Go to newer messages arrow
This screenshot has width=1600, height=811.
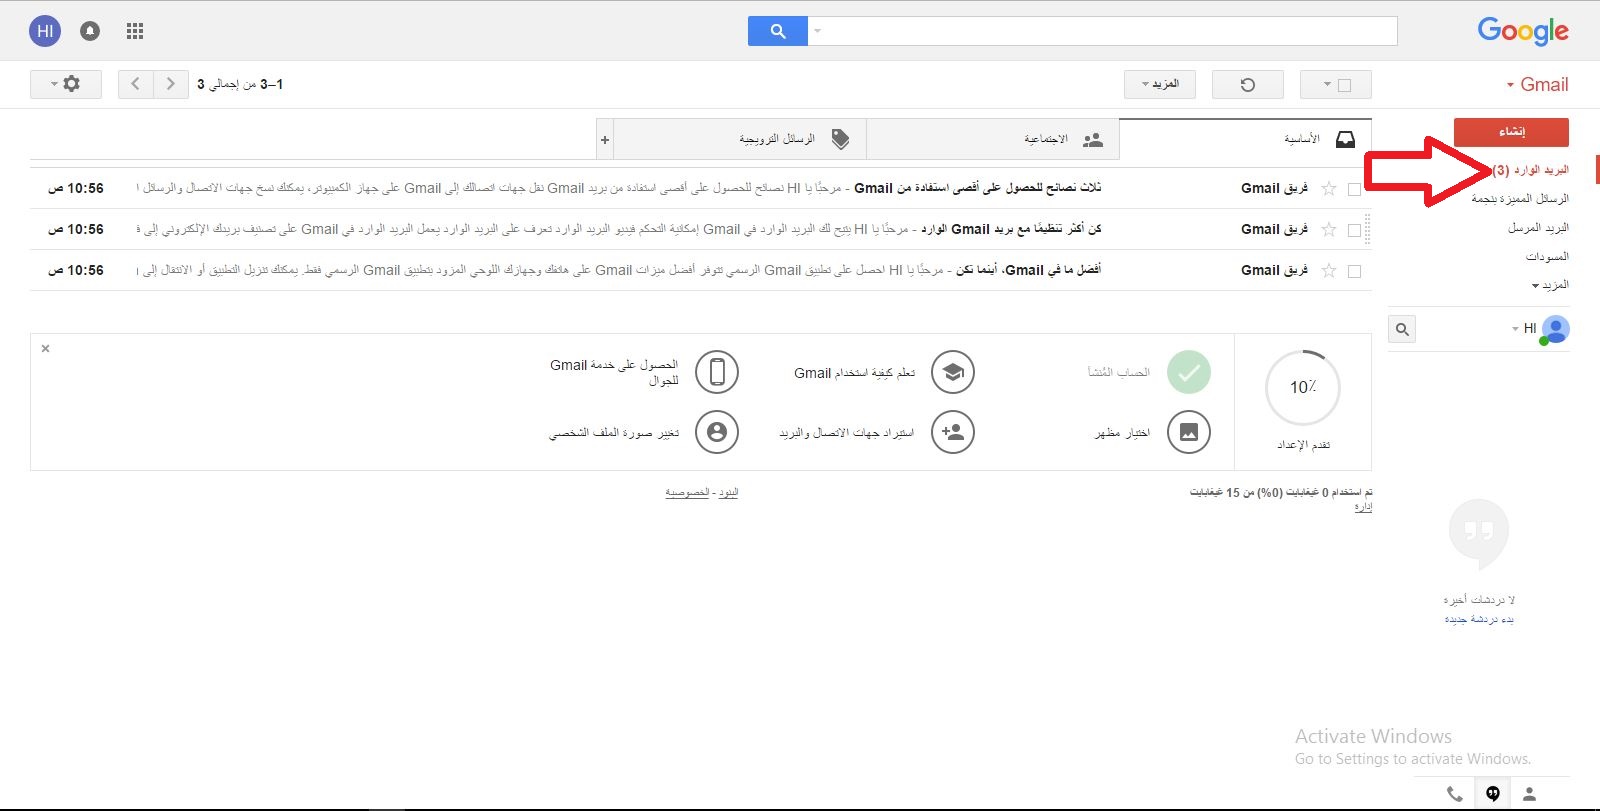136,84
